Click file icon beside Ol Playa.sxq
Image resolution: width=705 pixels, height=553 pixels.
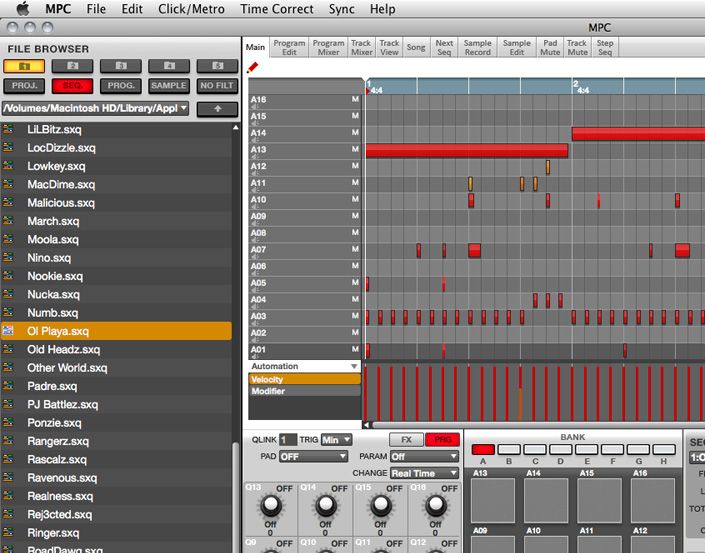point(8,331)
